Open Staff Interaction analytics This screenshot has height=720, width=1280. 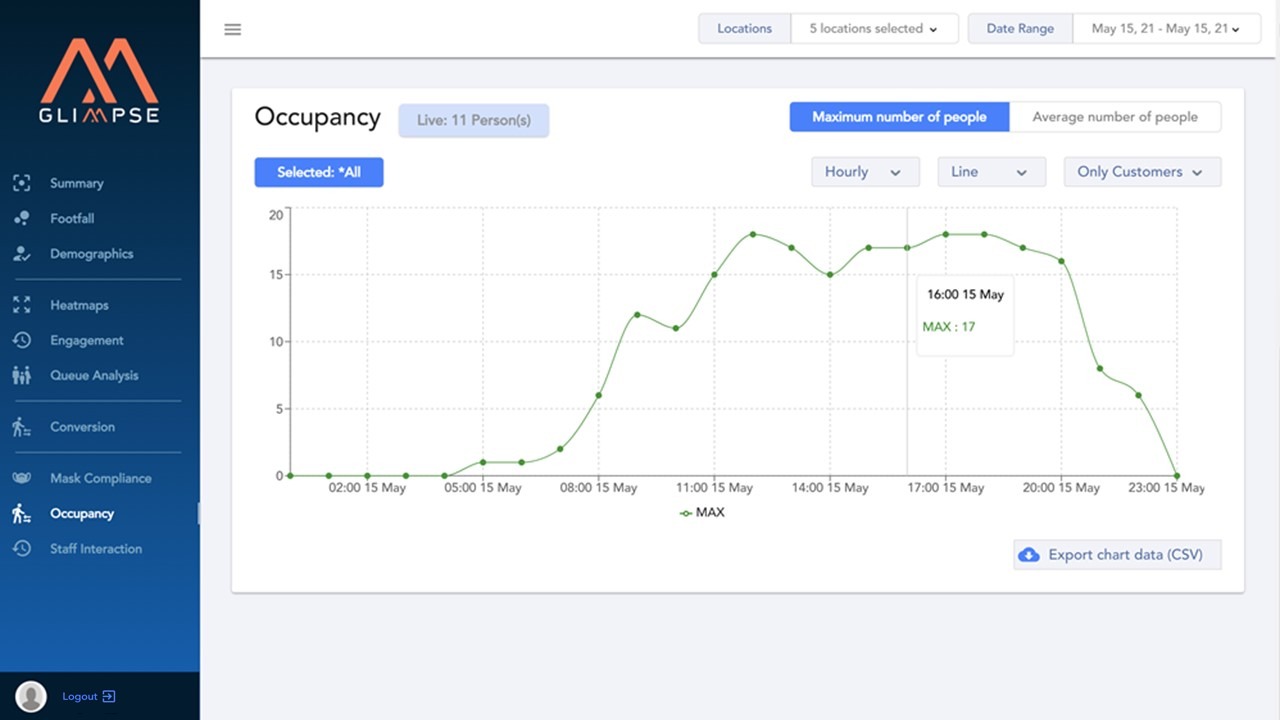[x=96, y=548]
